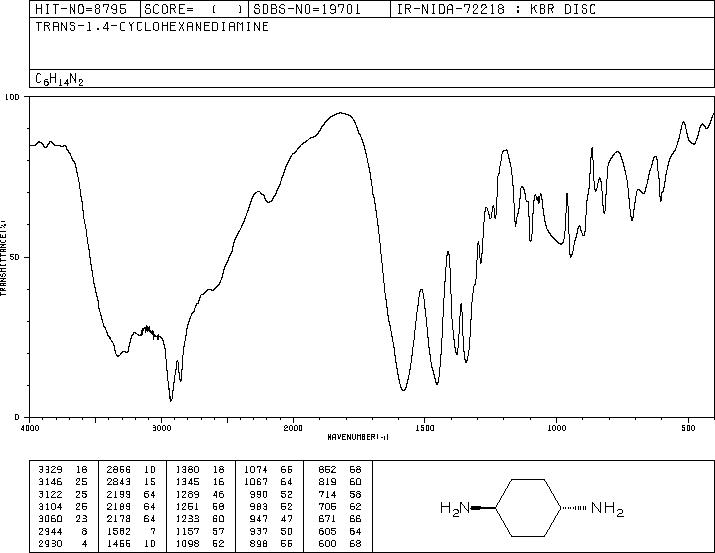Select peak table entry 2866
The image size is (715, 553).
click(119, 469)
